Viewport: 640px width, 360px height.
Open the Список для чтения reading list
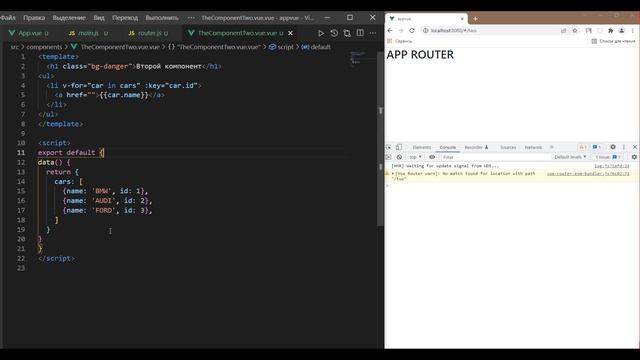click(x=613, y=41)
